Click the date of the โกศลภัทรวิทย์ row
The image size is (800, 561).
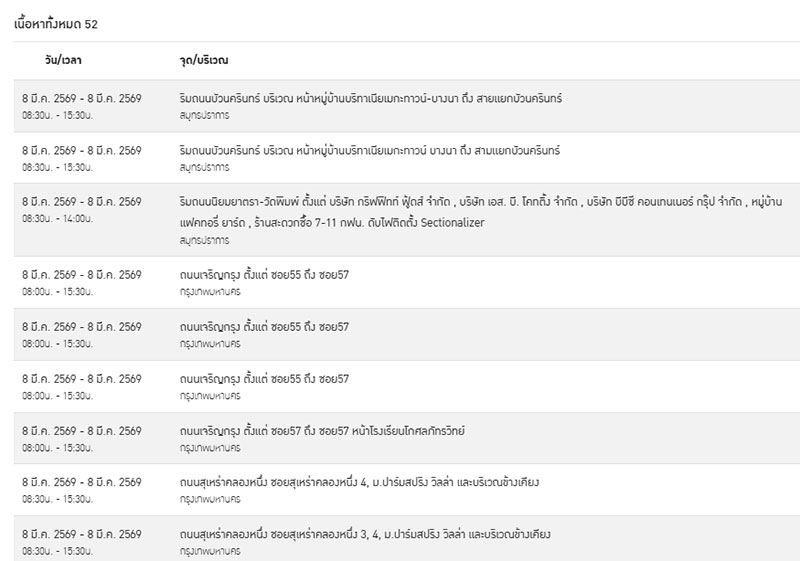[82, 430]
